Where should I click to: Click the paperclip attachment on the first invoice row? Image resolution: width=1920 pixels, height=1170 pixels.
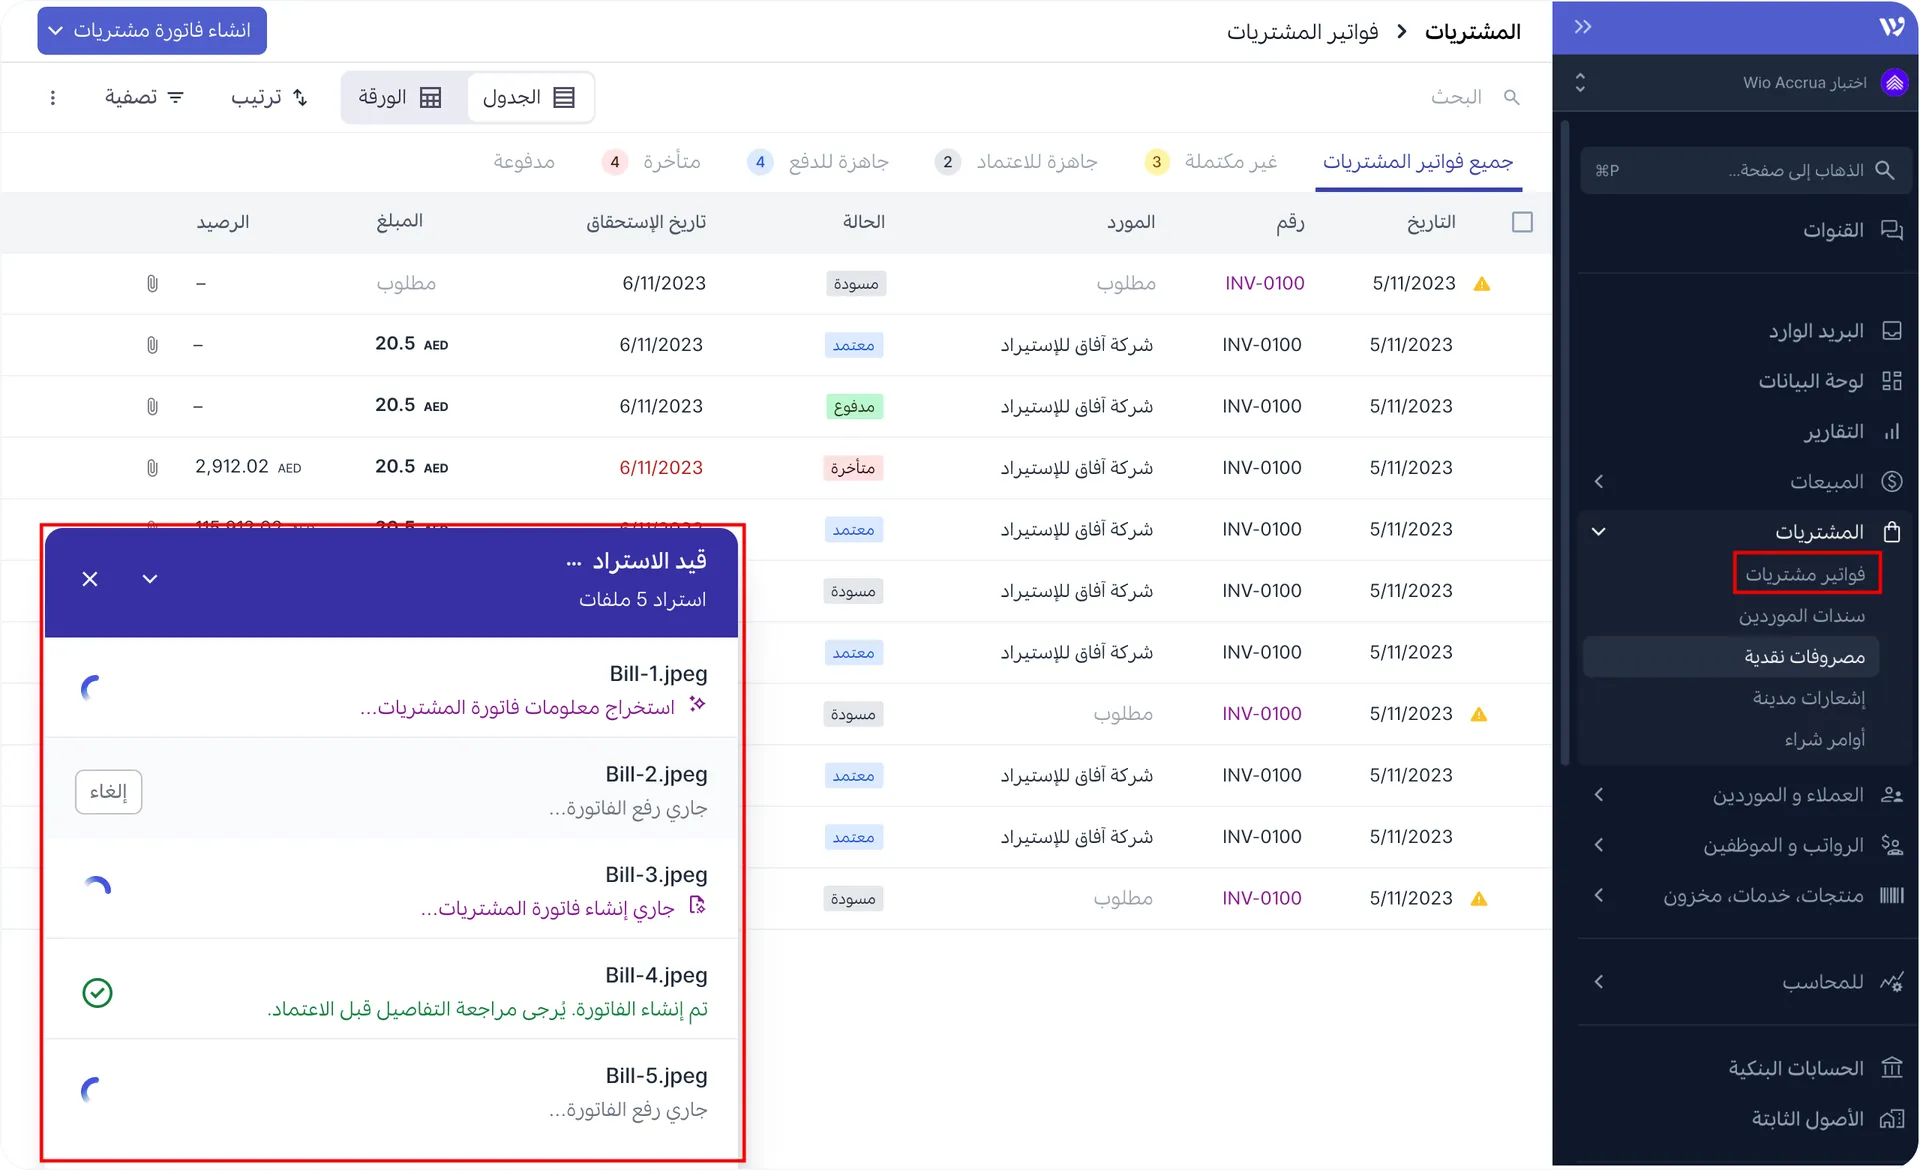tap(152, 283)
